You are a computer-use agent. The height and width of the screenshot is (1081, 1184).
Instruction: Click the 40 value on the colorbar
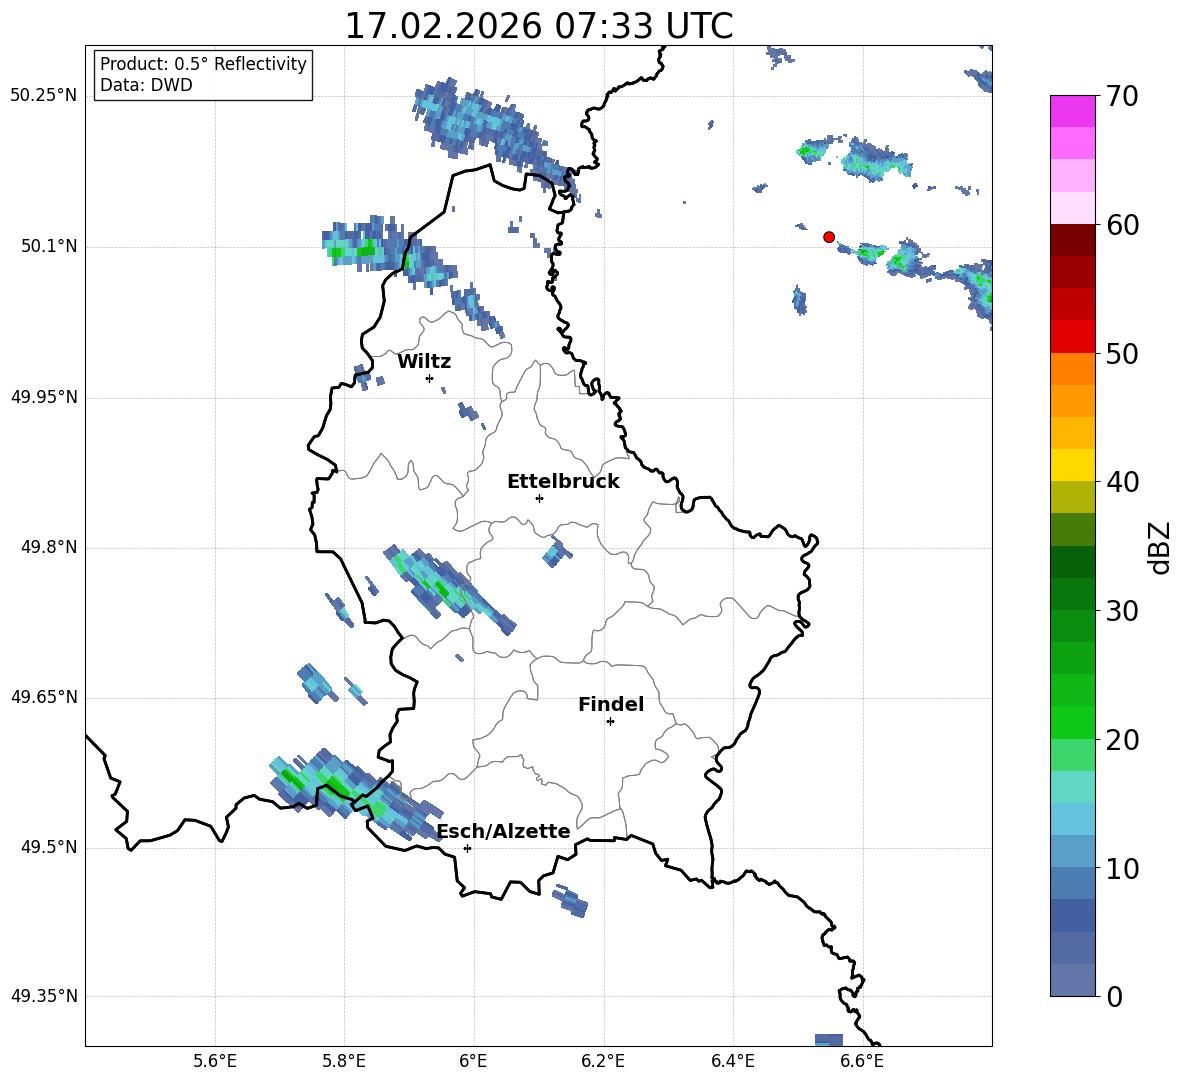point(1122,482)
